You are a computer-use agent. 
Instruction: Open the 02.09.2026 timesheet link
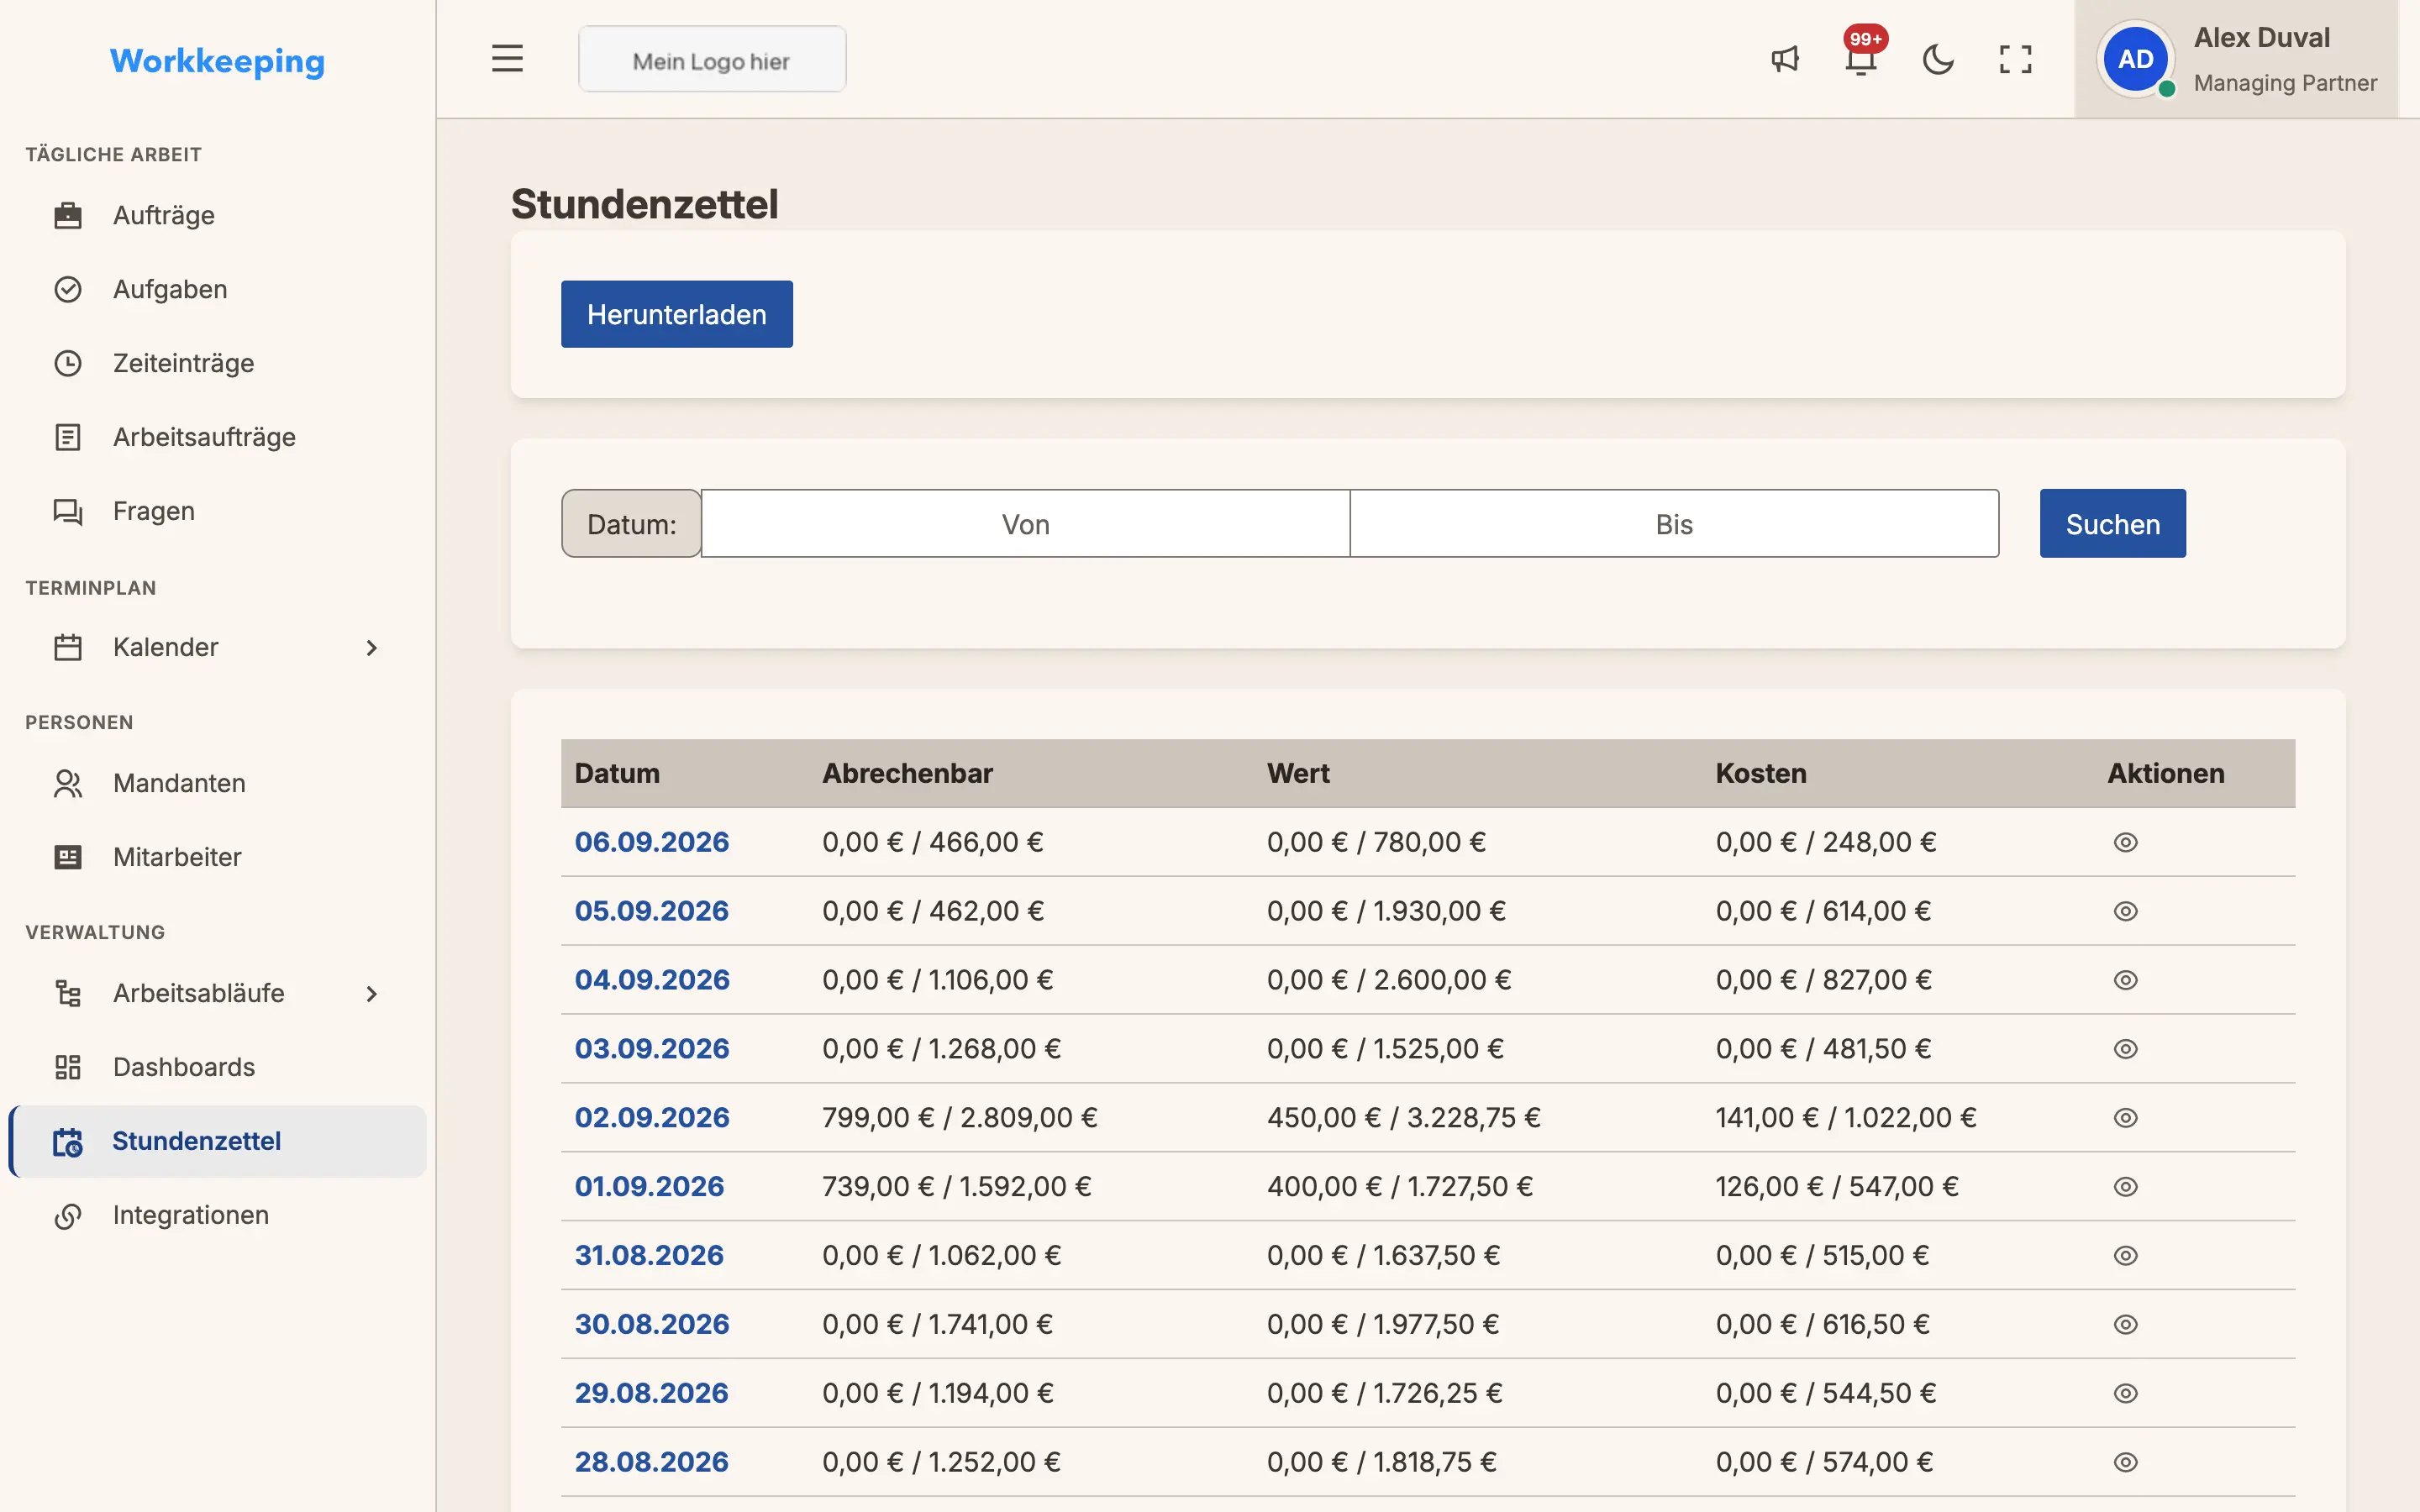click(x=652, y=1117)
